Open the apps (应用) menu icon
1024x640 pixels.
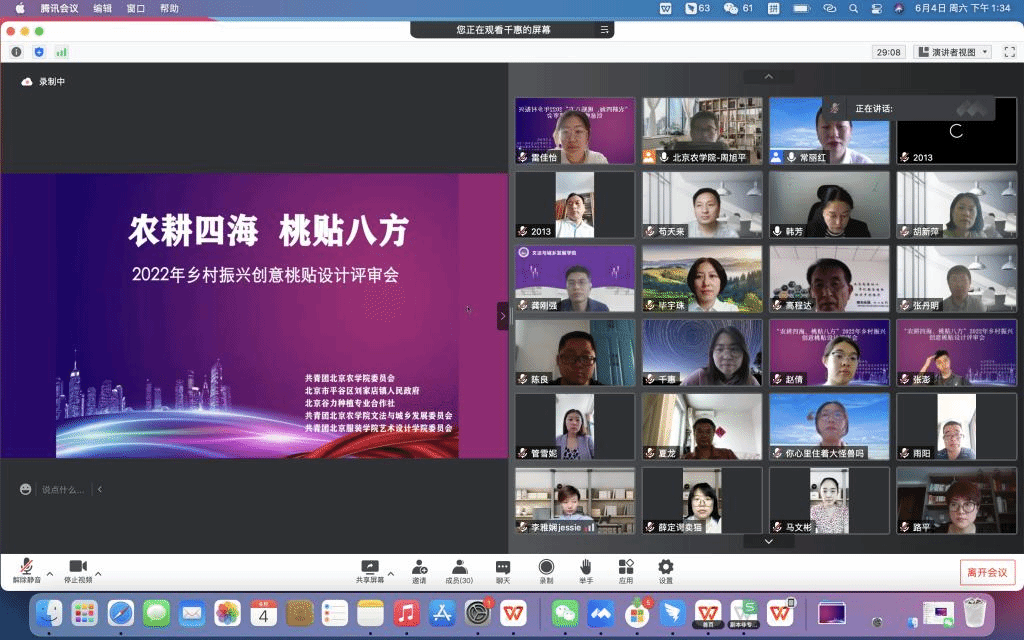626,567
